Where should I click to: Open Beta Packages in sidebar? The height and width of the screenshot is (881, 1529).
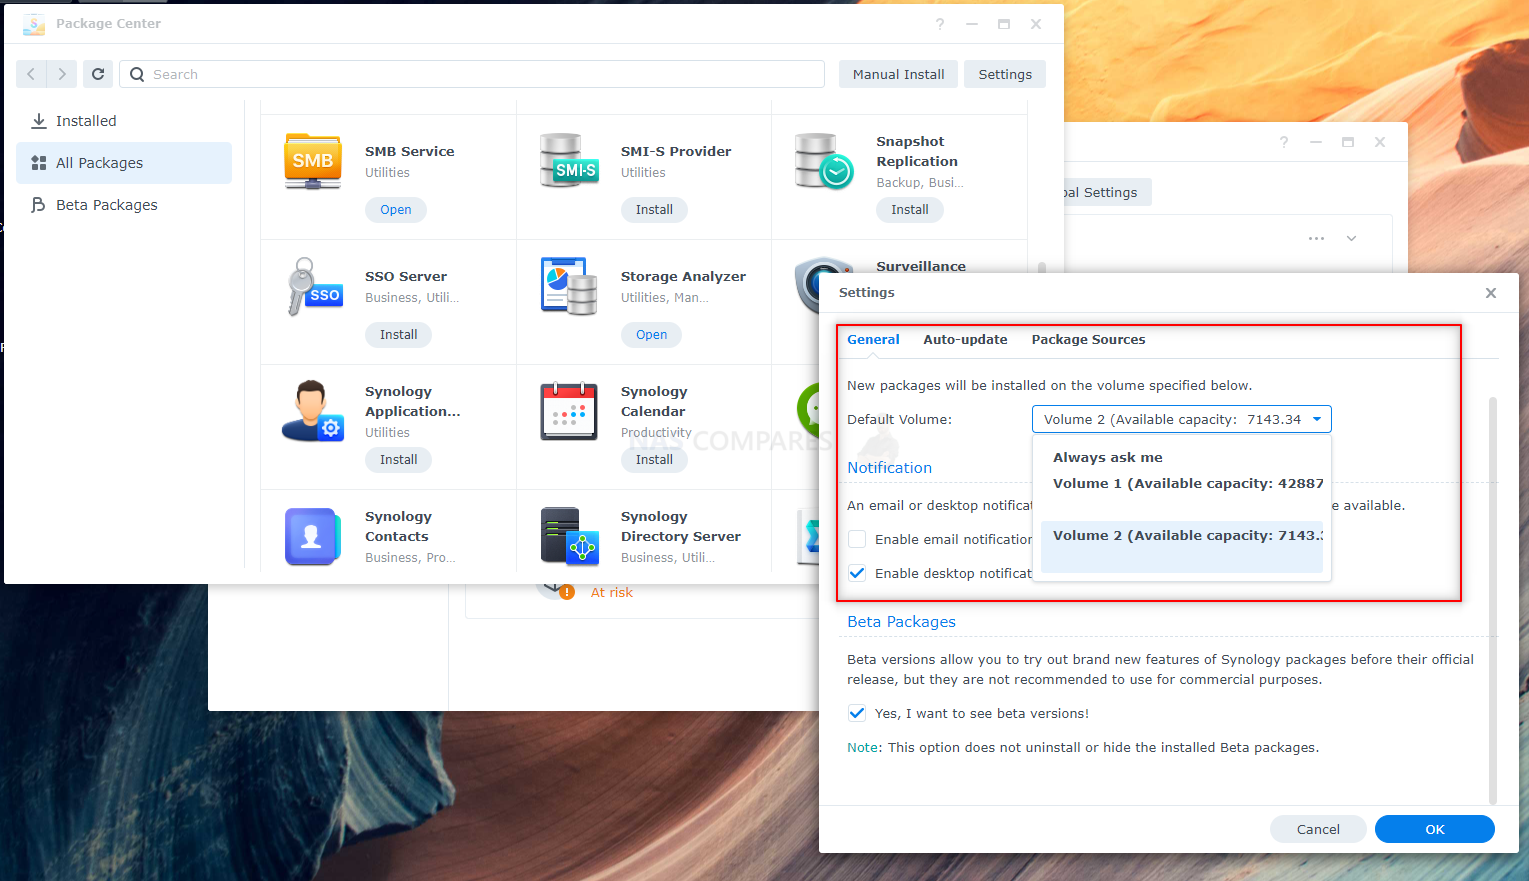[x=124, y=205]
